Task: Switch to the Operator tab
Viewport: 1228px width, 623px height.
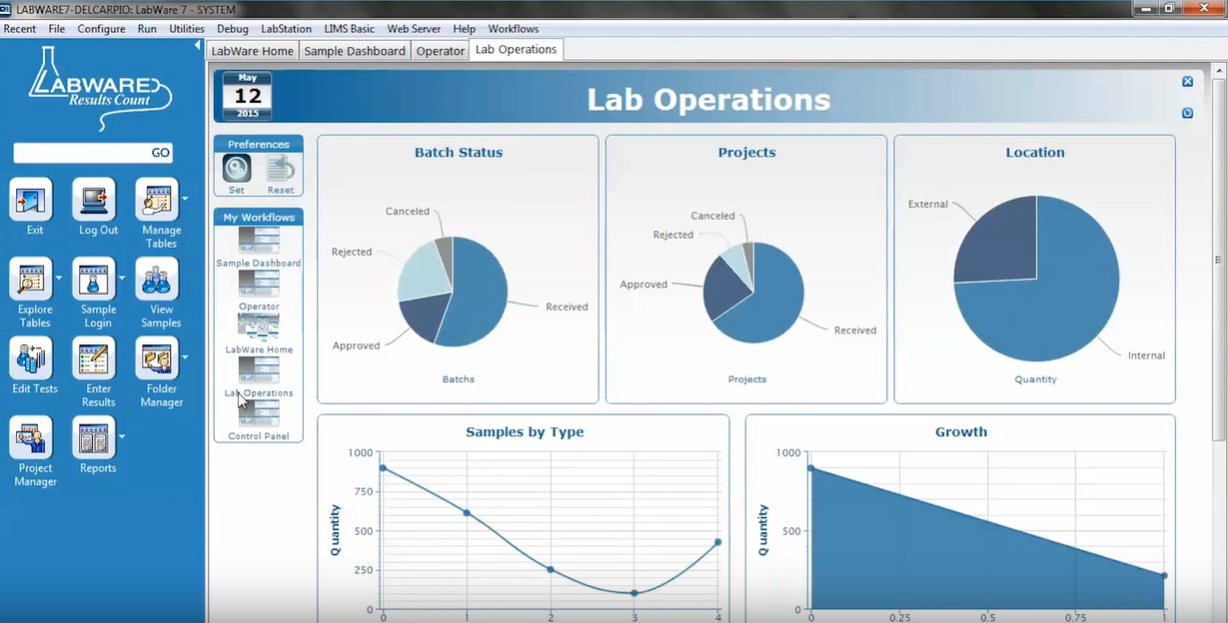Action: pyautogui.click(x=441, y=51)
